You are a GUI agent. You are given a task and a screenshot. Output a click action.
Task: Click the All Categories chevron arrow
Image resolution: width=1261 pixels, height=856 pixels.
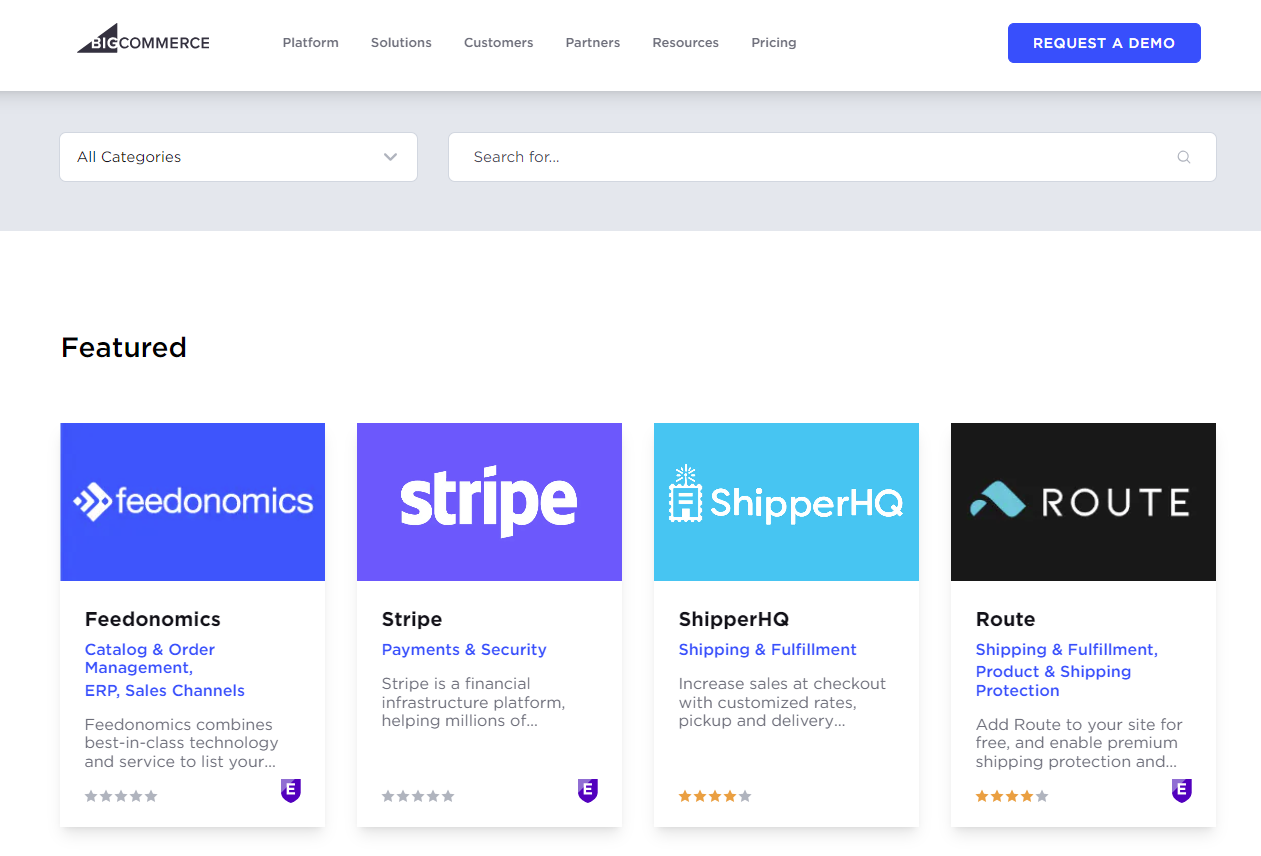[x=391, y=157]
